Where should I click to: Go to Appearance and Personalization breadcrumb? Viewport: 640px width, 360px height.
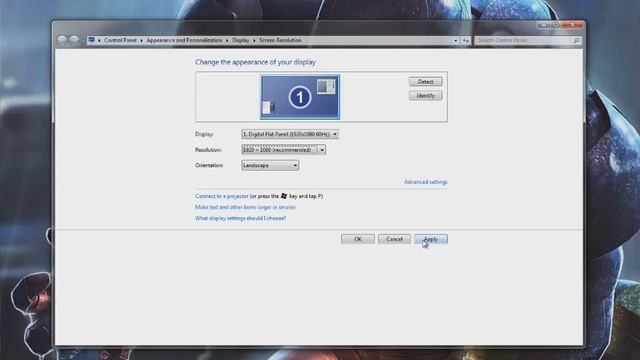(184, 40)
